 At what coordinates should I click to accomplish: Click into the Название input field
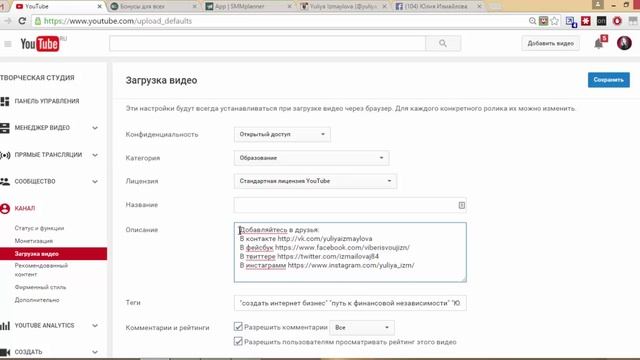coord(350,205)
